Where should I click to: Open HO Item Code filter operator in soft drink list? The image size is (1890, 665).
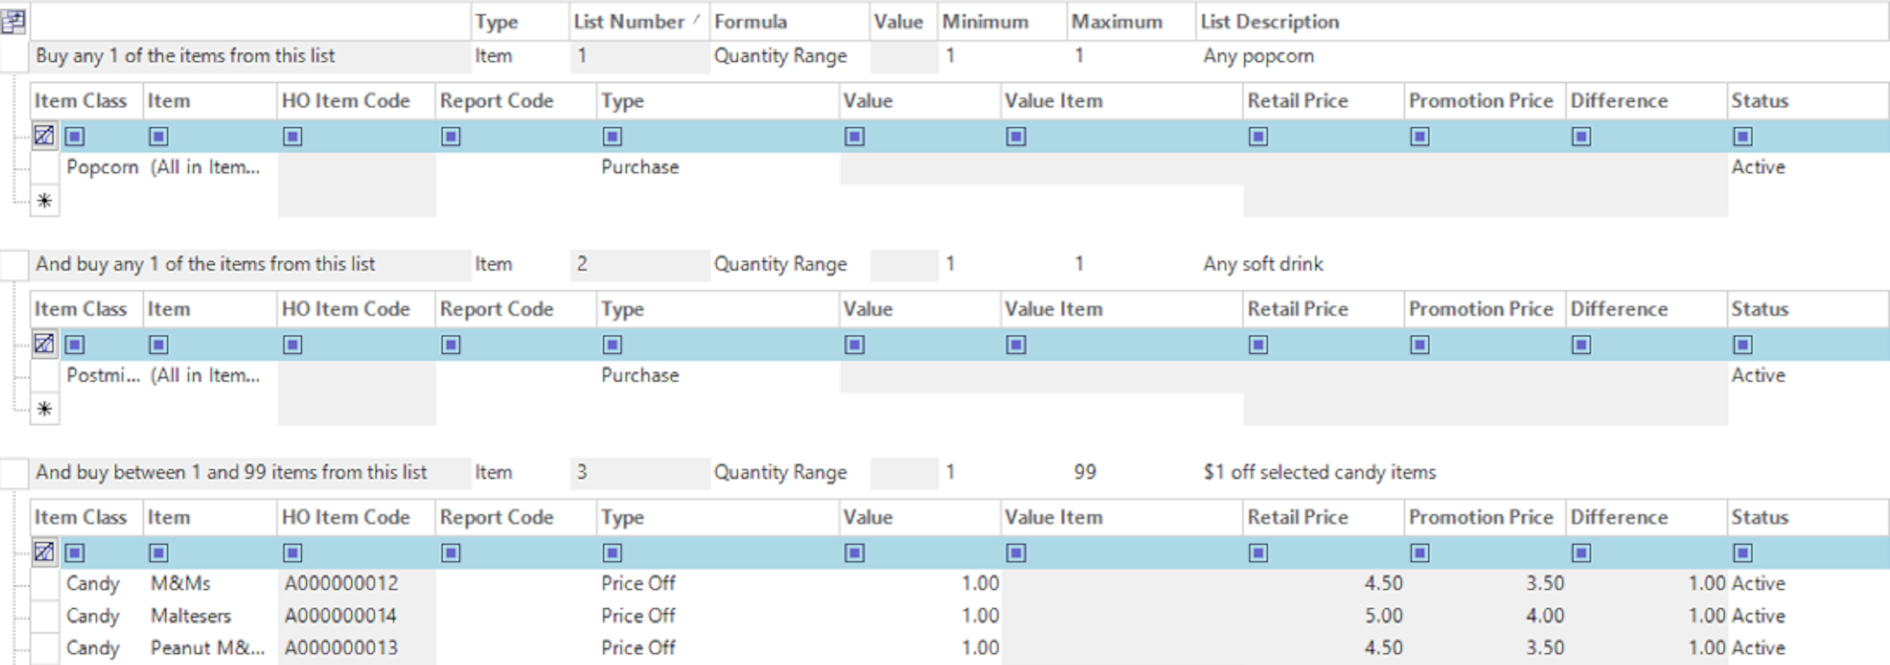click(292, 344)
